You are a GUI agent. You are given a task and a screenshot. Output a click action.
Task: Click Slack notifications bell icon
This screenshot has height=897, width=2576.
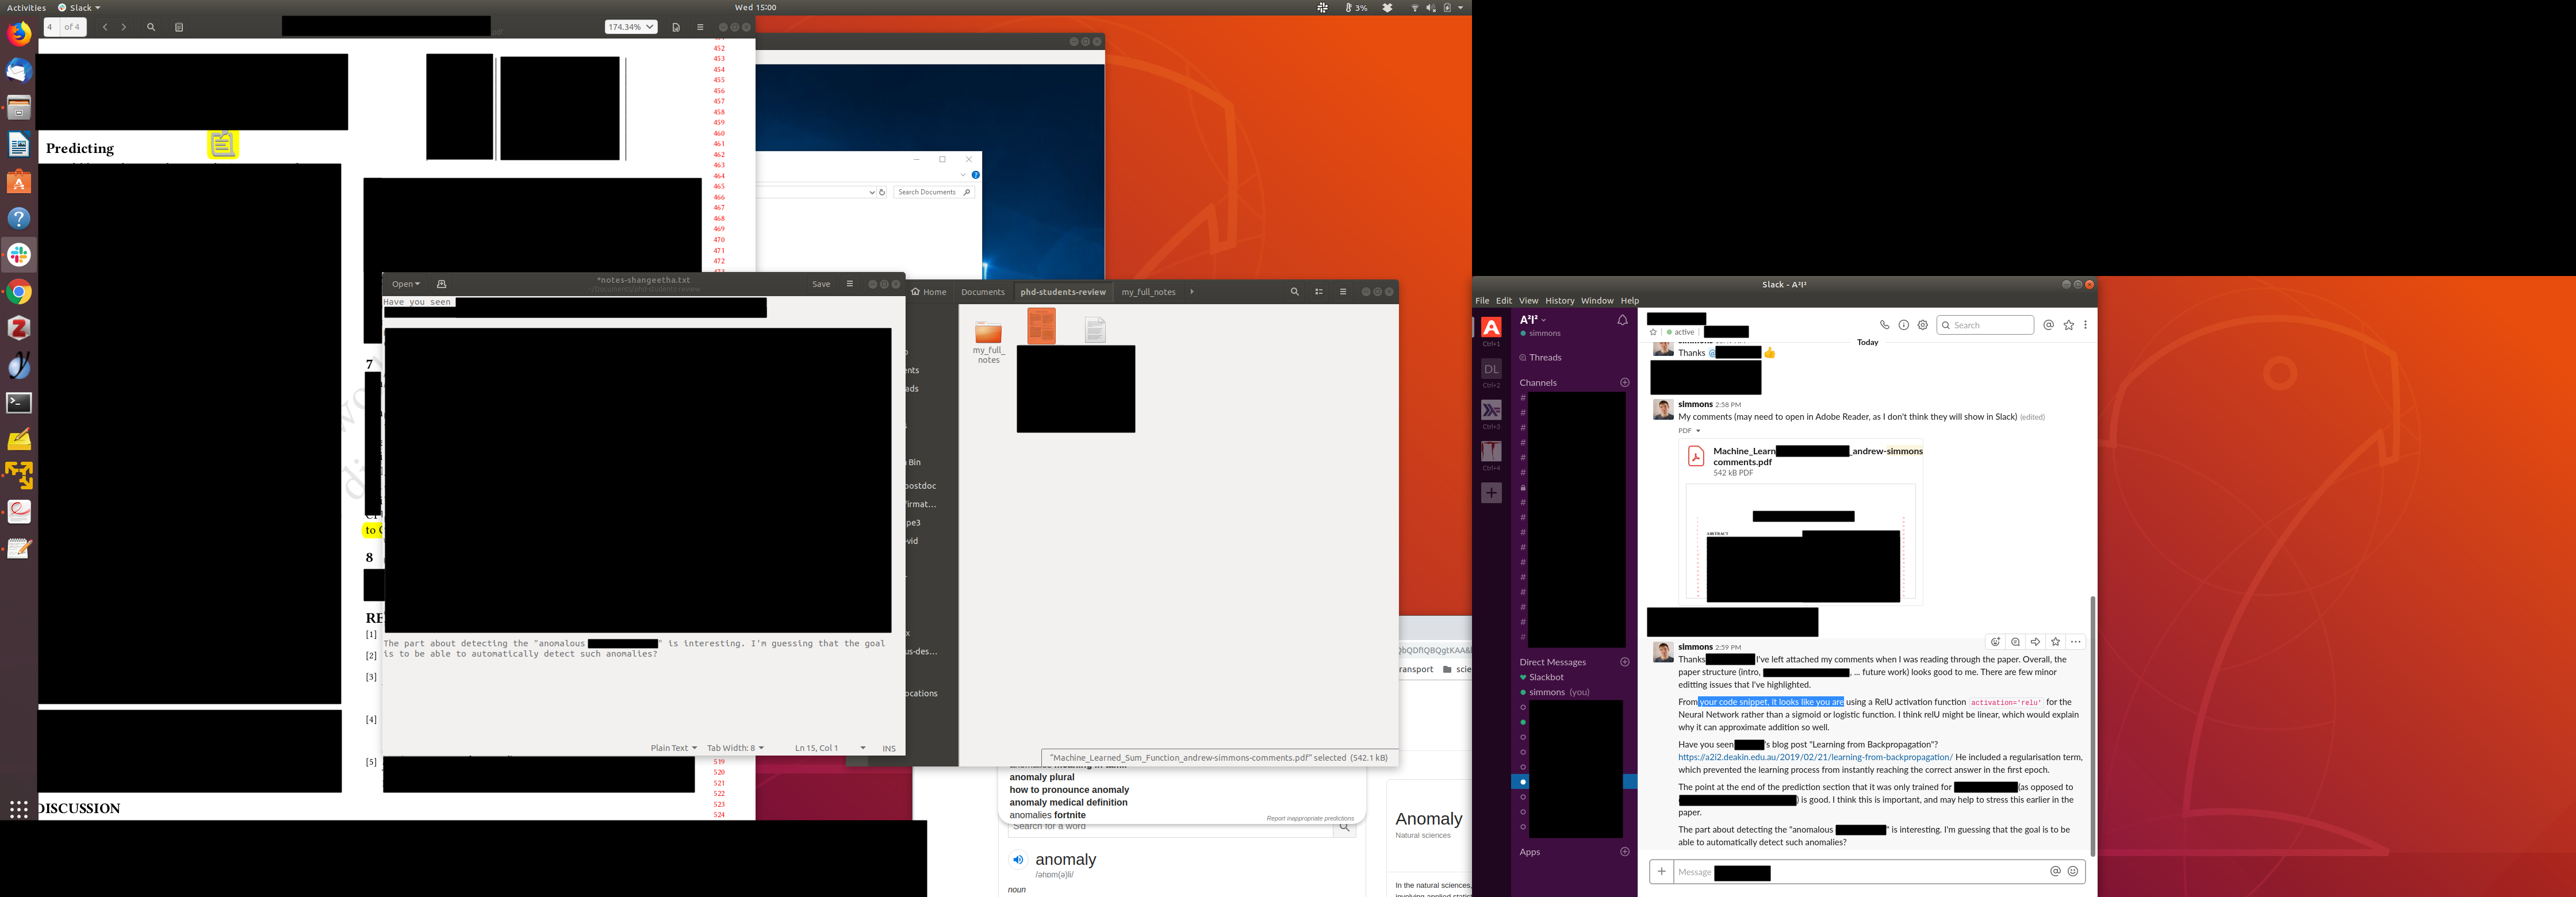[1622, 320]
